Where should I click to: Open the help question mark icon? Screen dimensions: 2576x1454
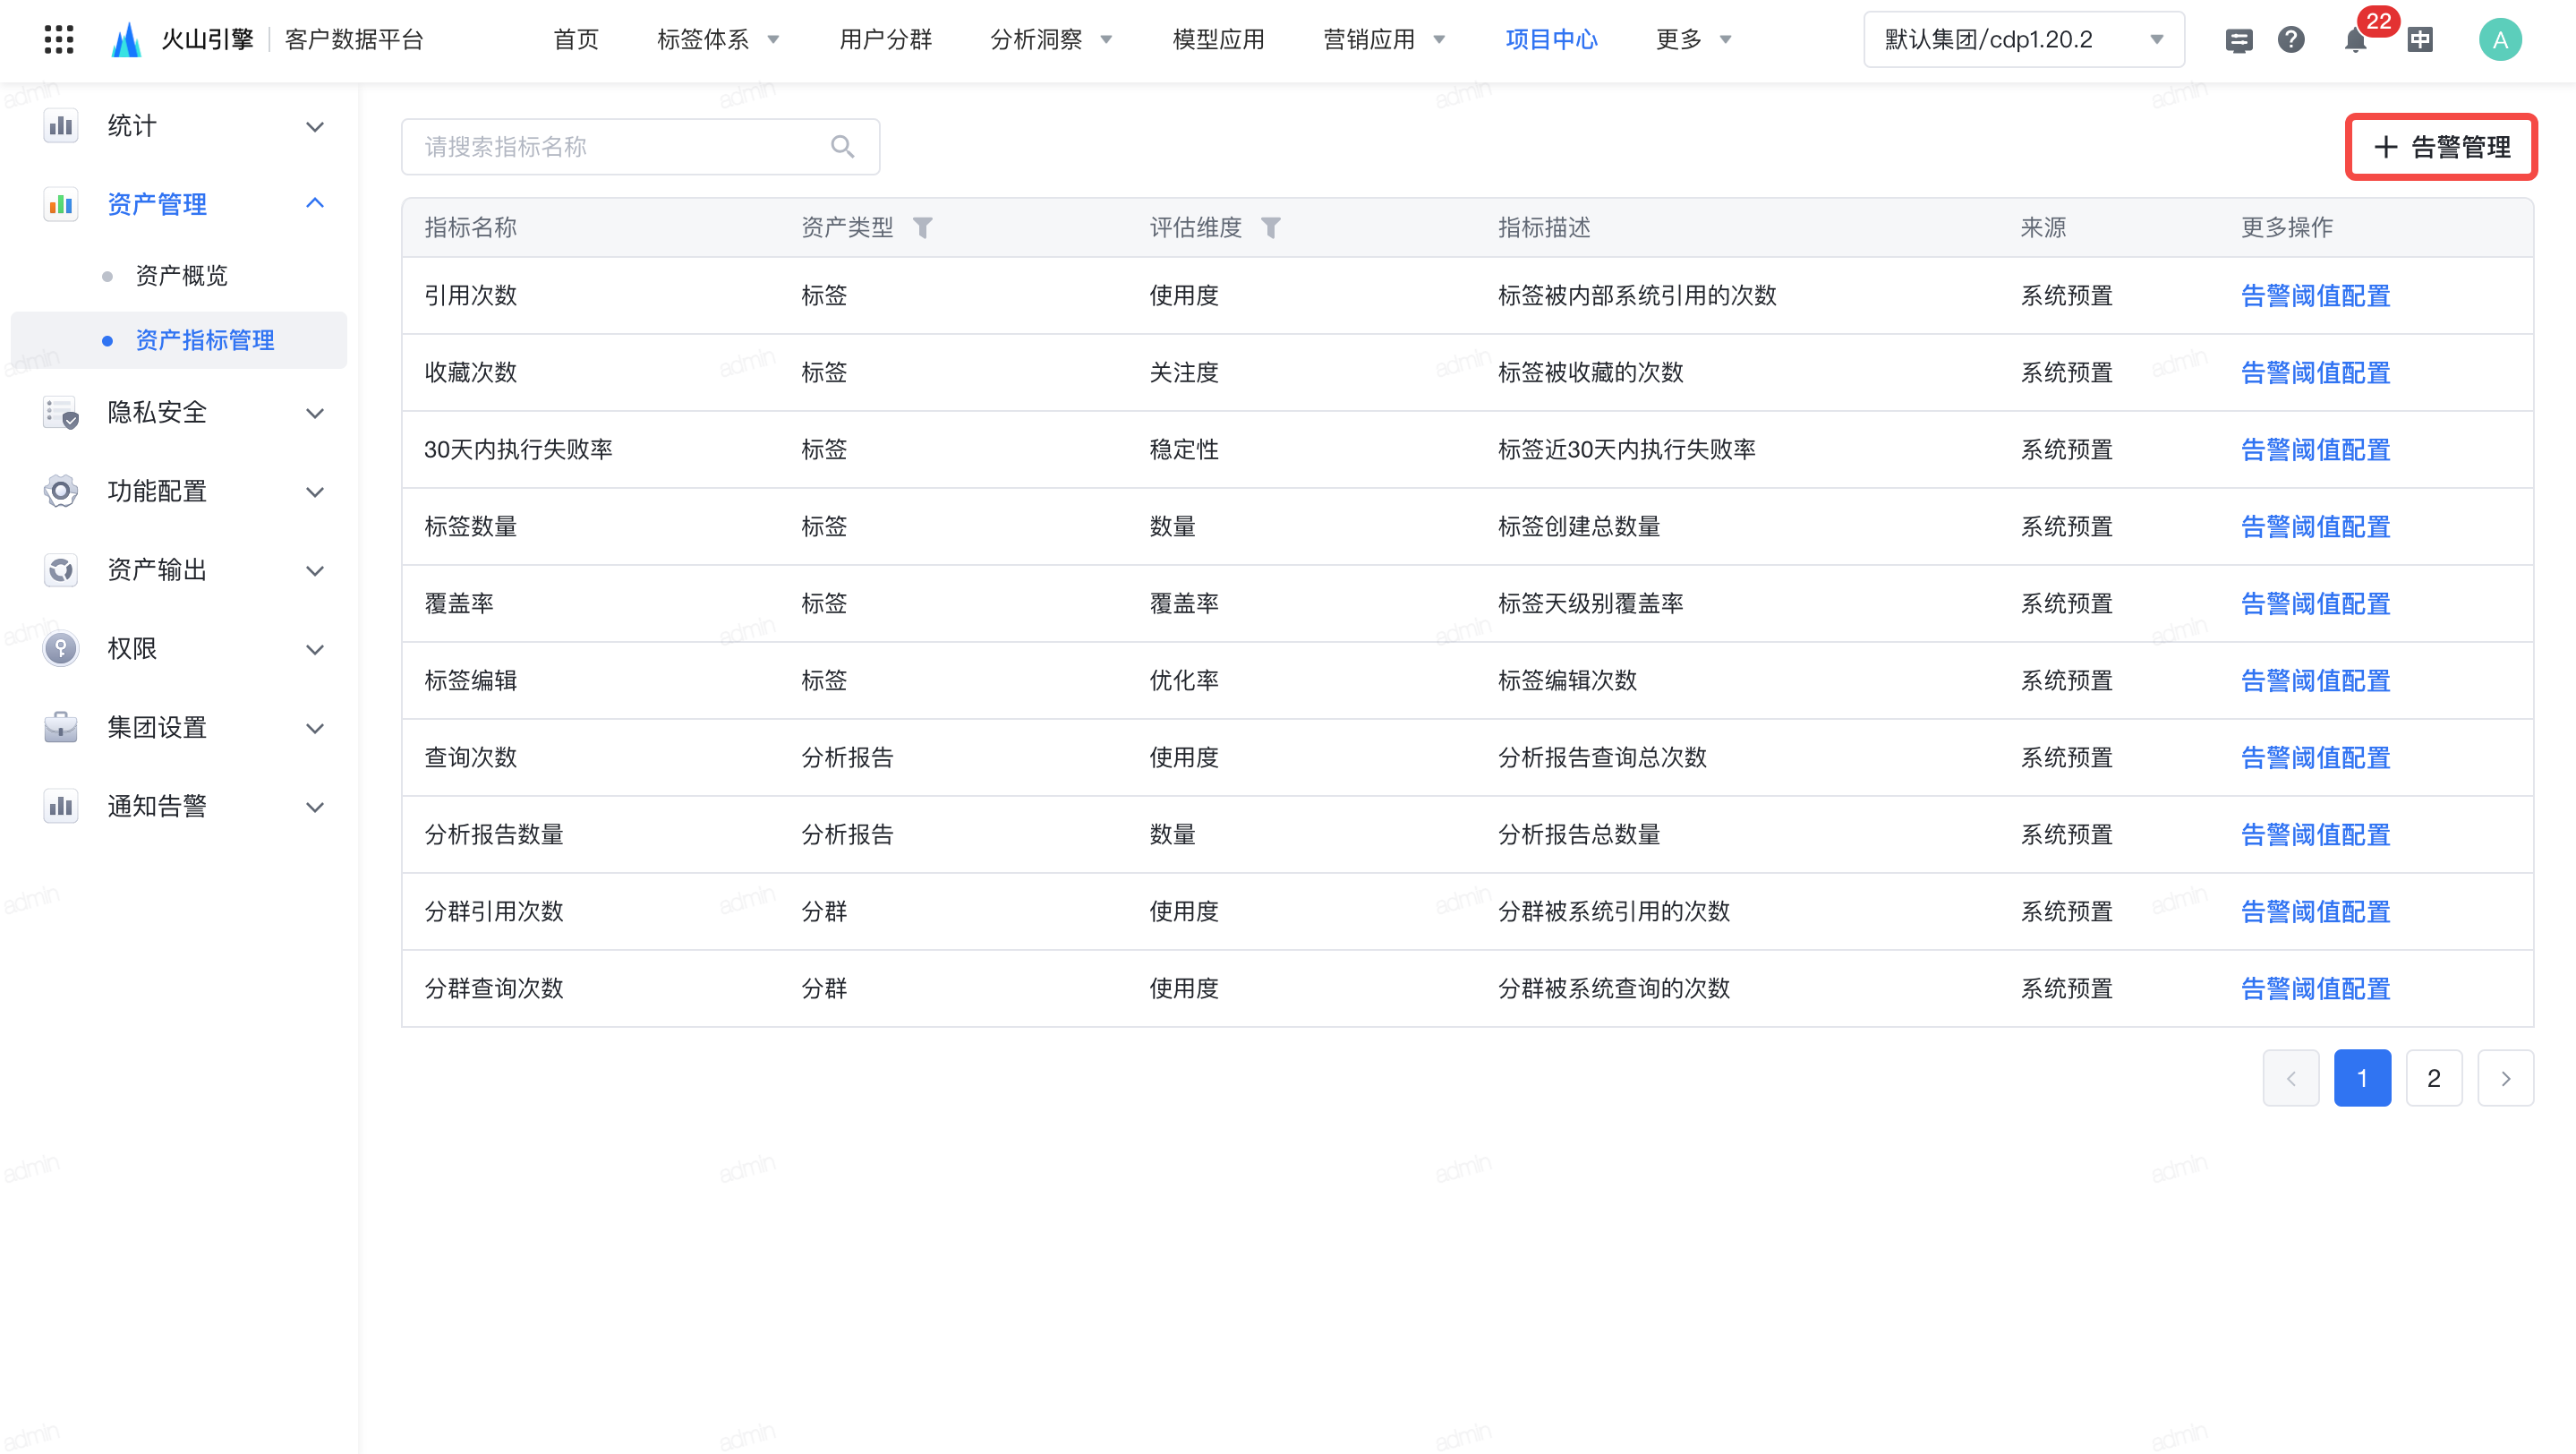(x=2291, y=39)
